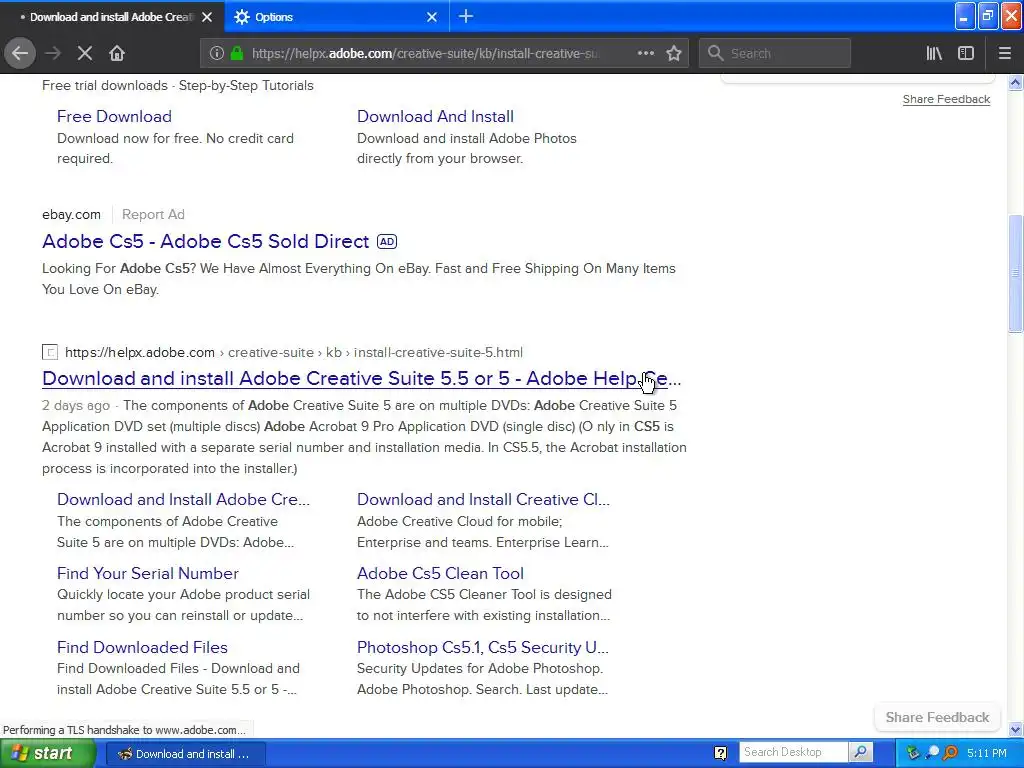Open Adobe Cs5 Clean Tool link
This screenshot has height=768, width=1024.
tap(440, 573)
